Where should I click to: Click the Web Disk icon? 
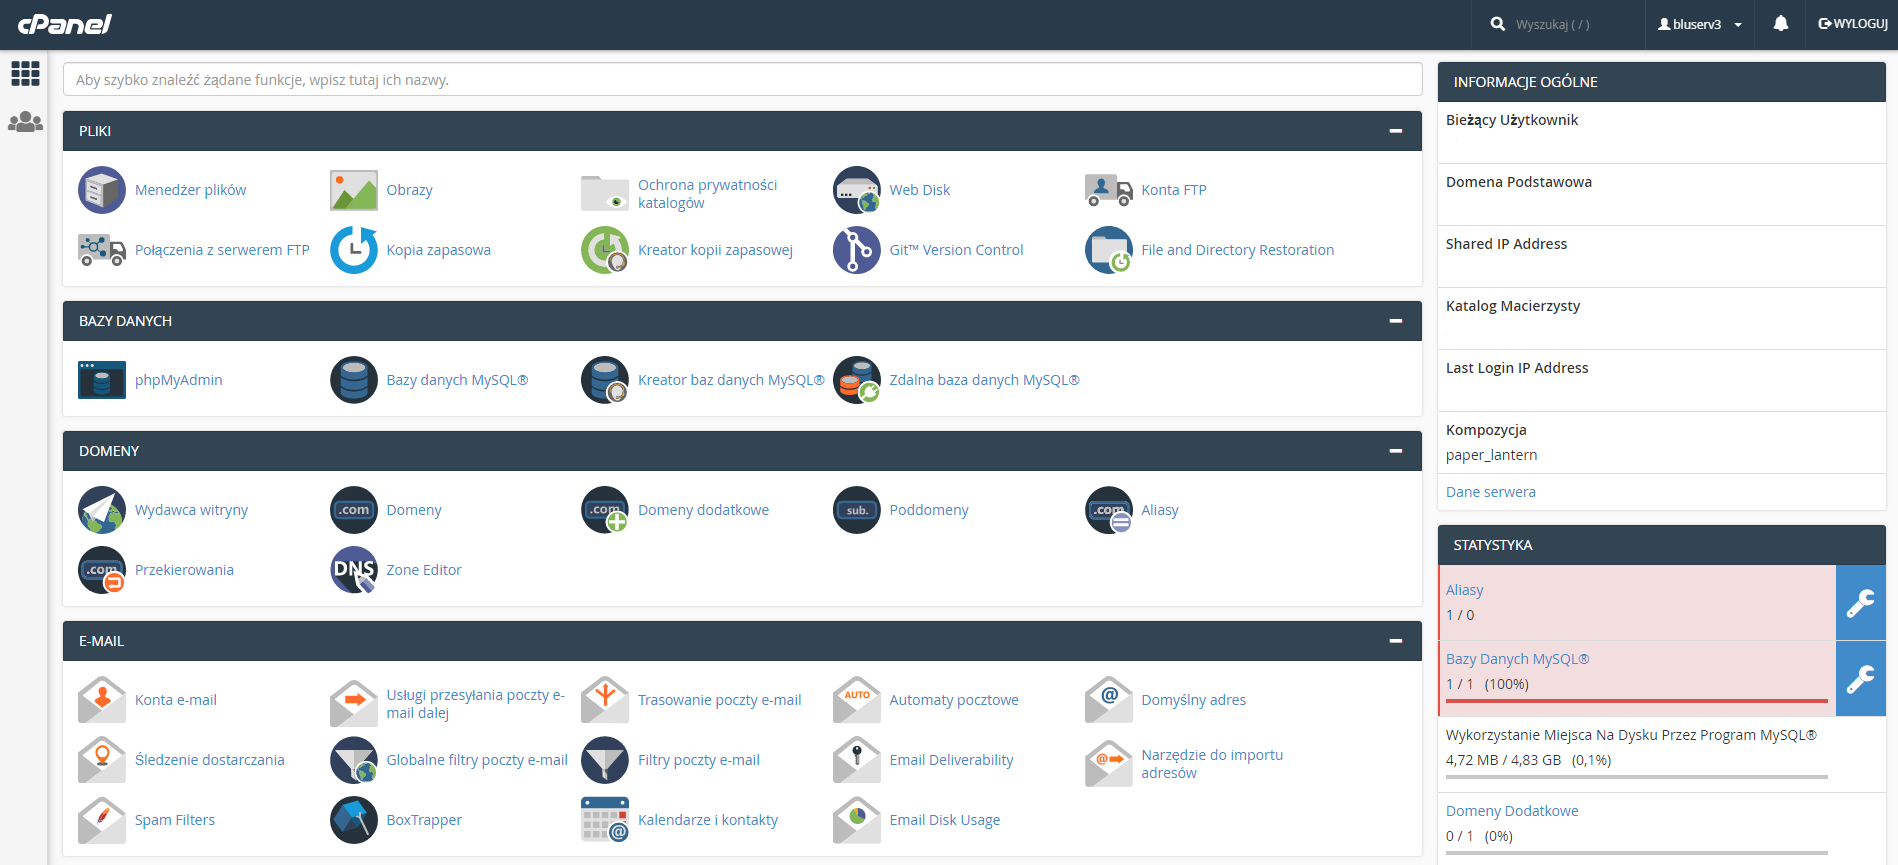[x=857, y=190]
